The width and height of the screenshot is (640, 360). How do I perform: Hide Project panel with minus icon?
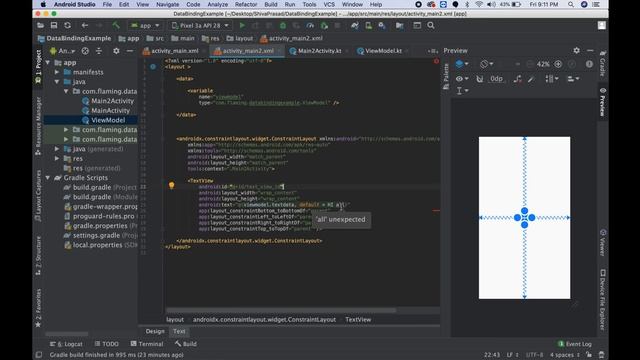pos(130,51)
